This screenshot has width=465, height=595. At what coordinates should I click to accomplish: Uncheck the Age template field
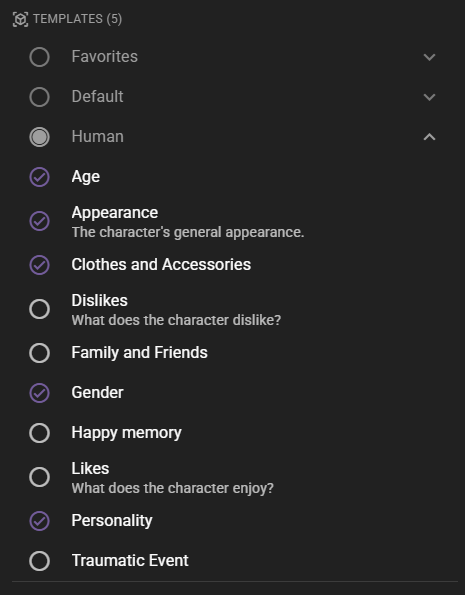(39, 177)
